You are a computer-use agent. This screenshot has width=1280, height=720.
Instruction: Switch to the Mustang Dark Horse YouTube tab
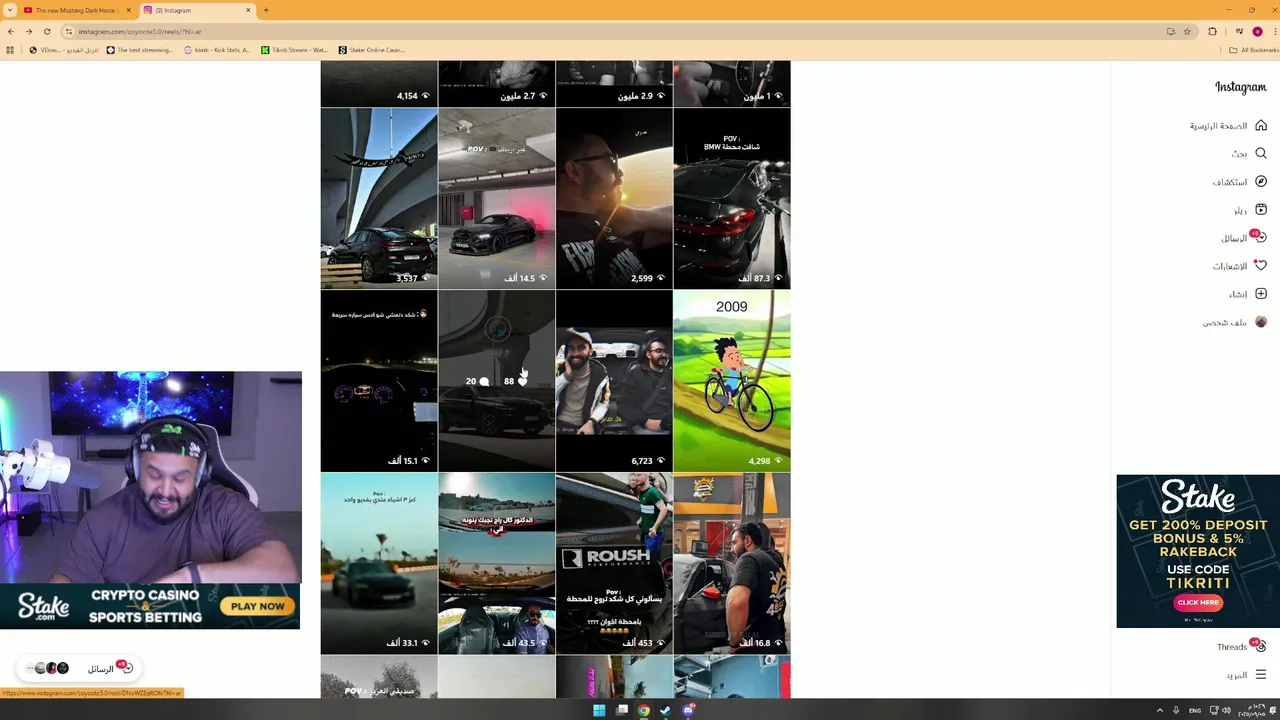pyautogui.click(x=78, y=10)
